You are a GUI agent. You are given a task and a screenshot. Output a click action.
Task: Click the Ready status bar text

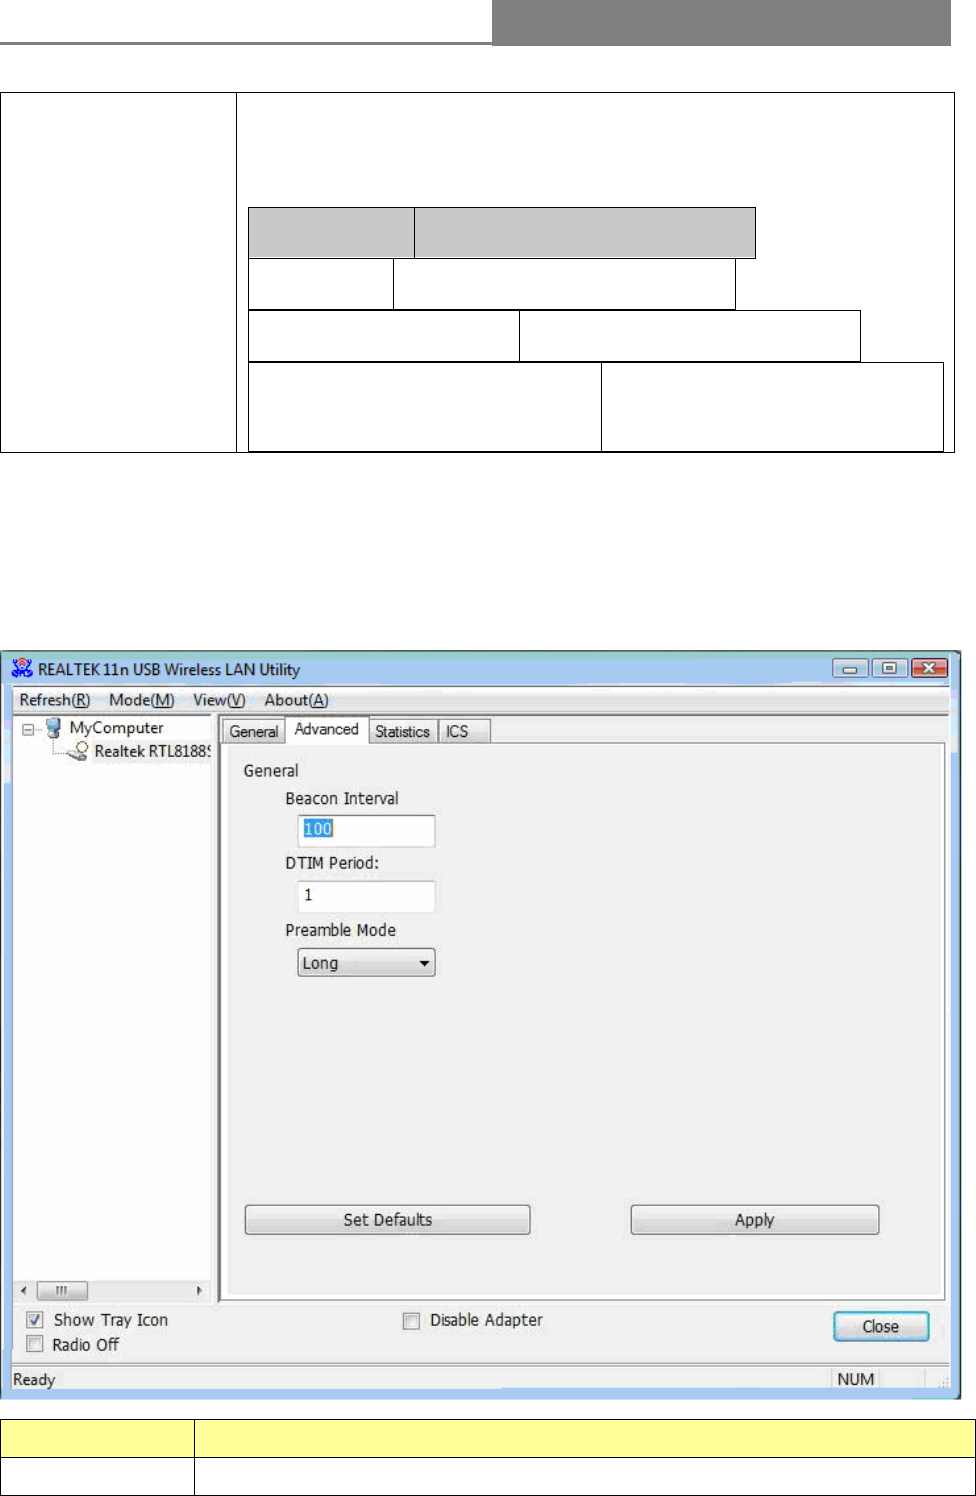pyautogui.click(x=34, y=1379)
